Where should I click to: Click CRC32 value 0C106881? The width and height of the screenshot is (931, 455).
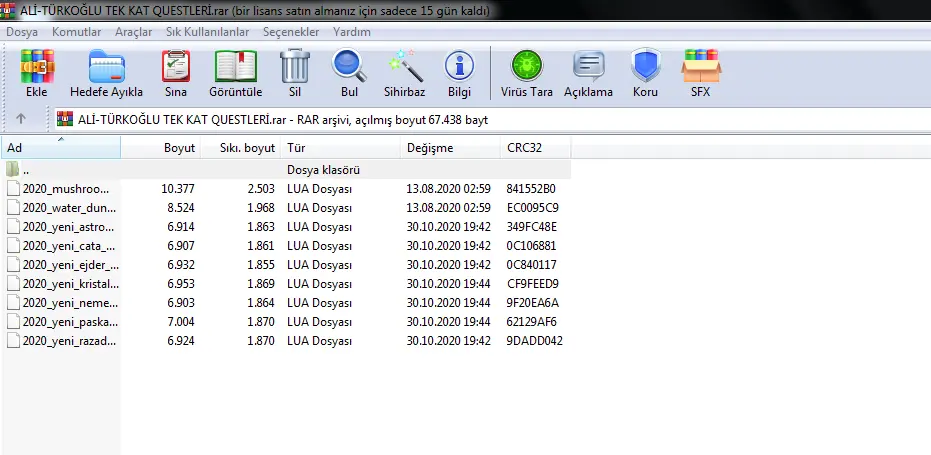click(531, 246)
